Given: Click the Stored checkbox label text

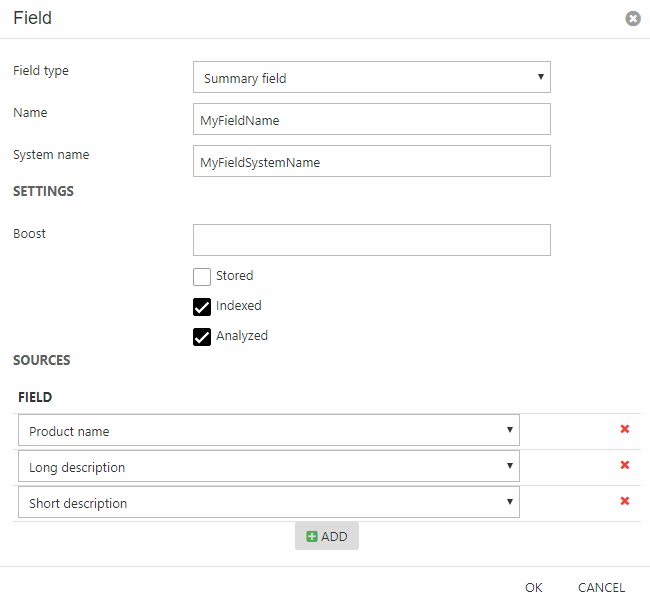Looking at the screenshot, I should [235, 276].
